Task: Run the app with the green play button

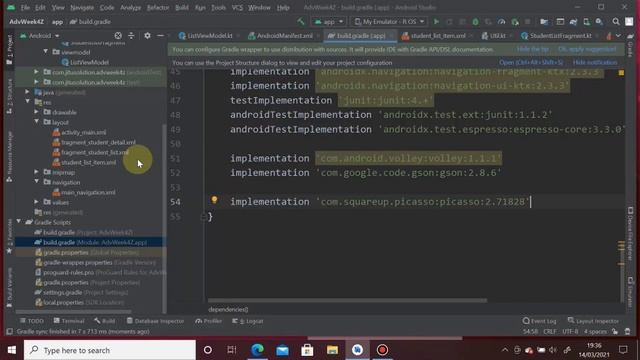Action: (436, 22)
